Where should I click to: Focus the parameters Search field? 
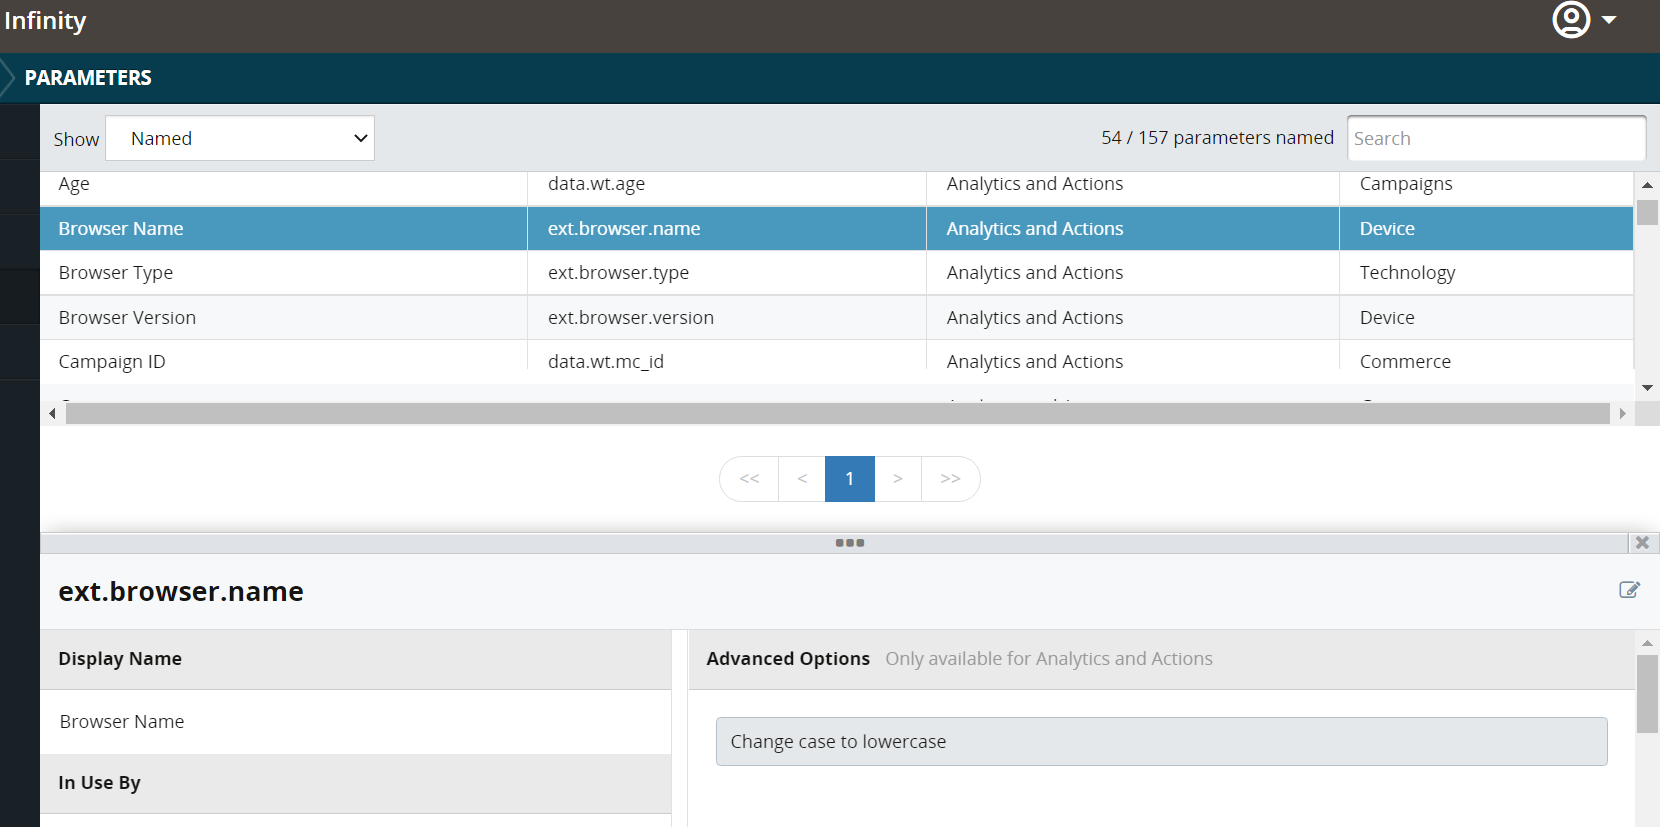pyautogui.click(x=1496, y=138)
